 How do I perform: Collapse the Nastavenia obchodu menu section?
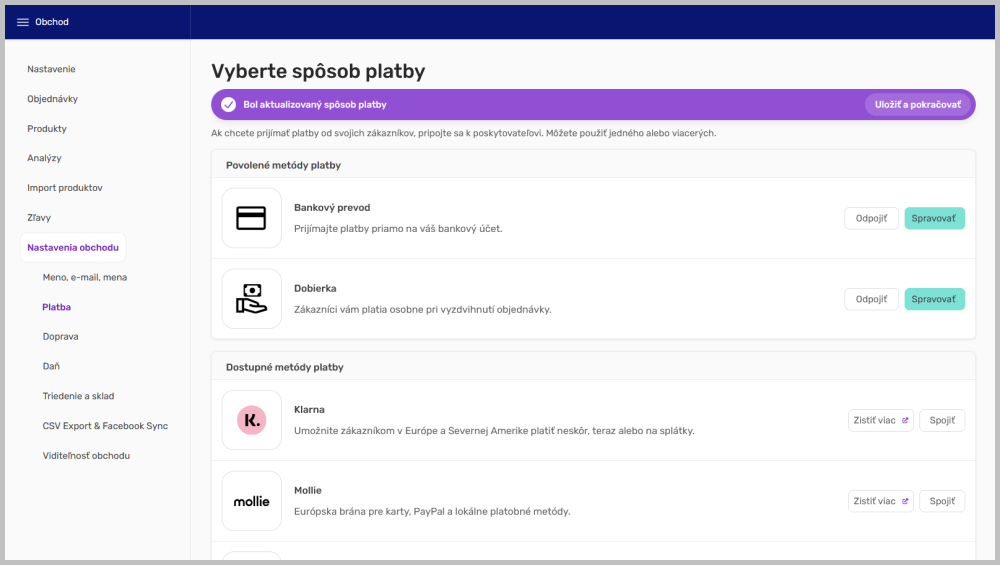(x=73, y=247)
